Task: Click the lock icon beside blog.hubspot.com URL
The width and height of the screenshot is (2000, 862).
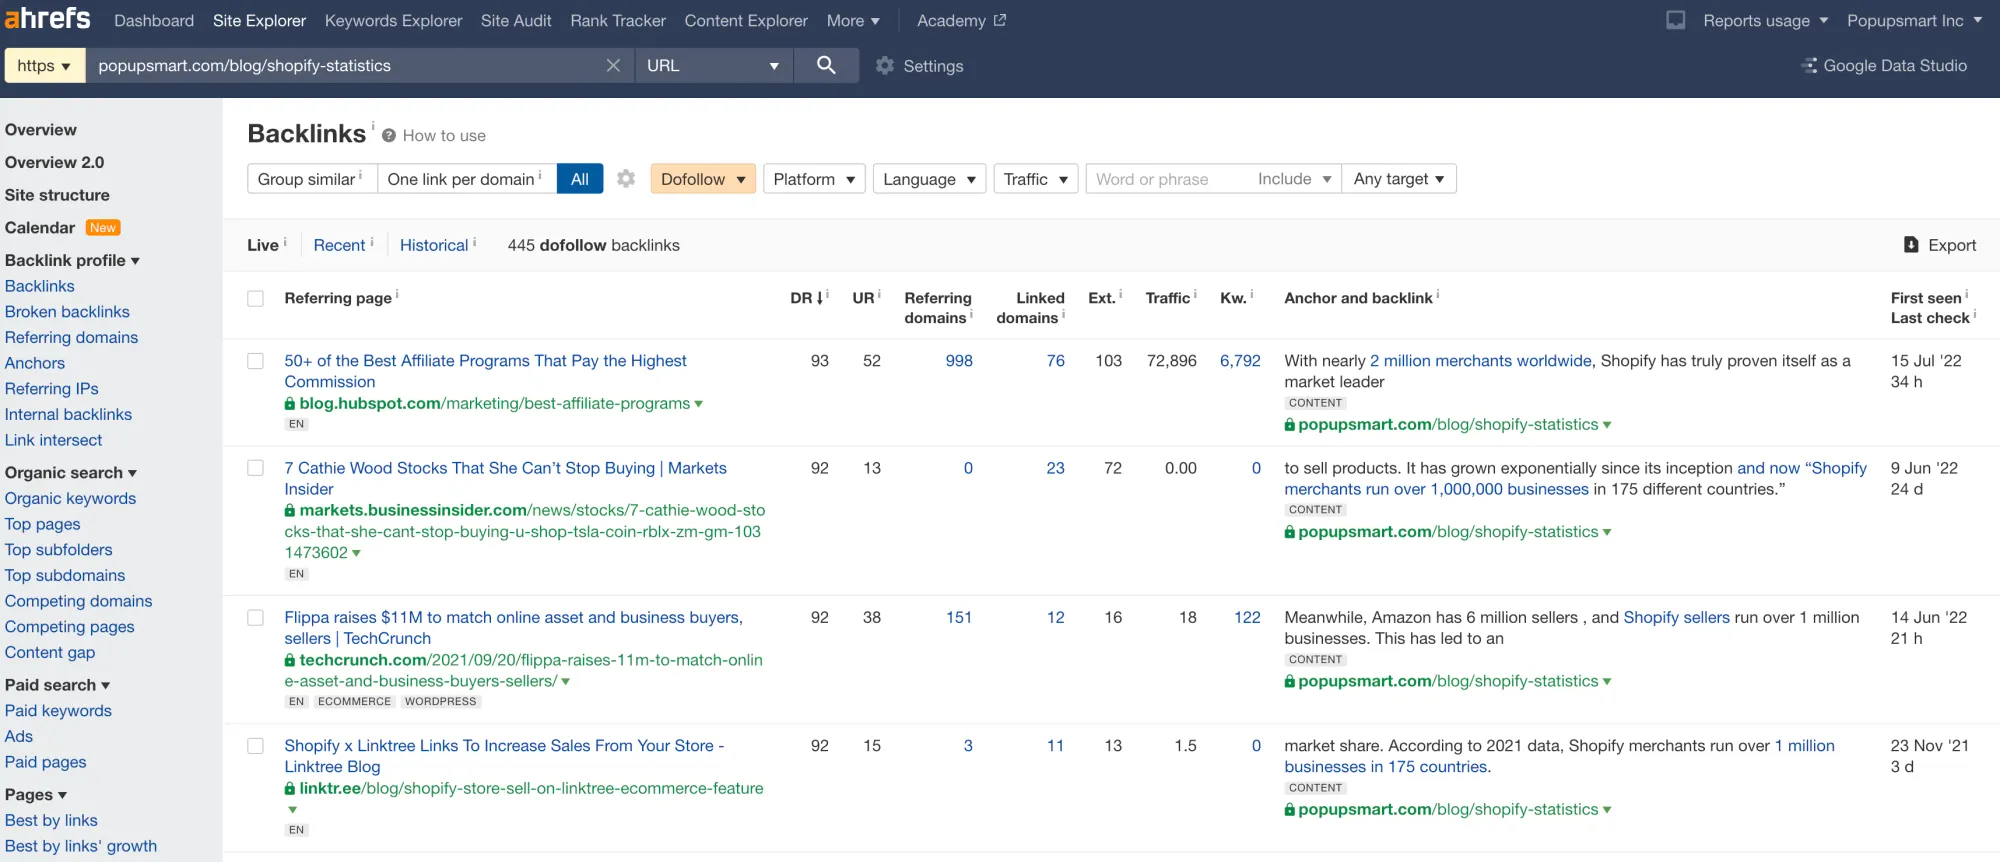Action: coord(290,403)
